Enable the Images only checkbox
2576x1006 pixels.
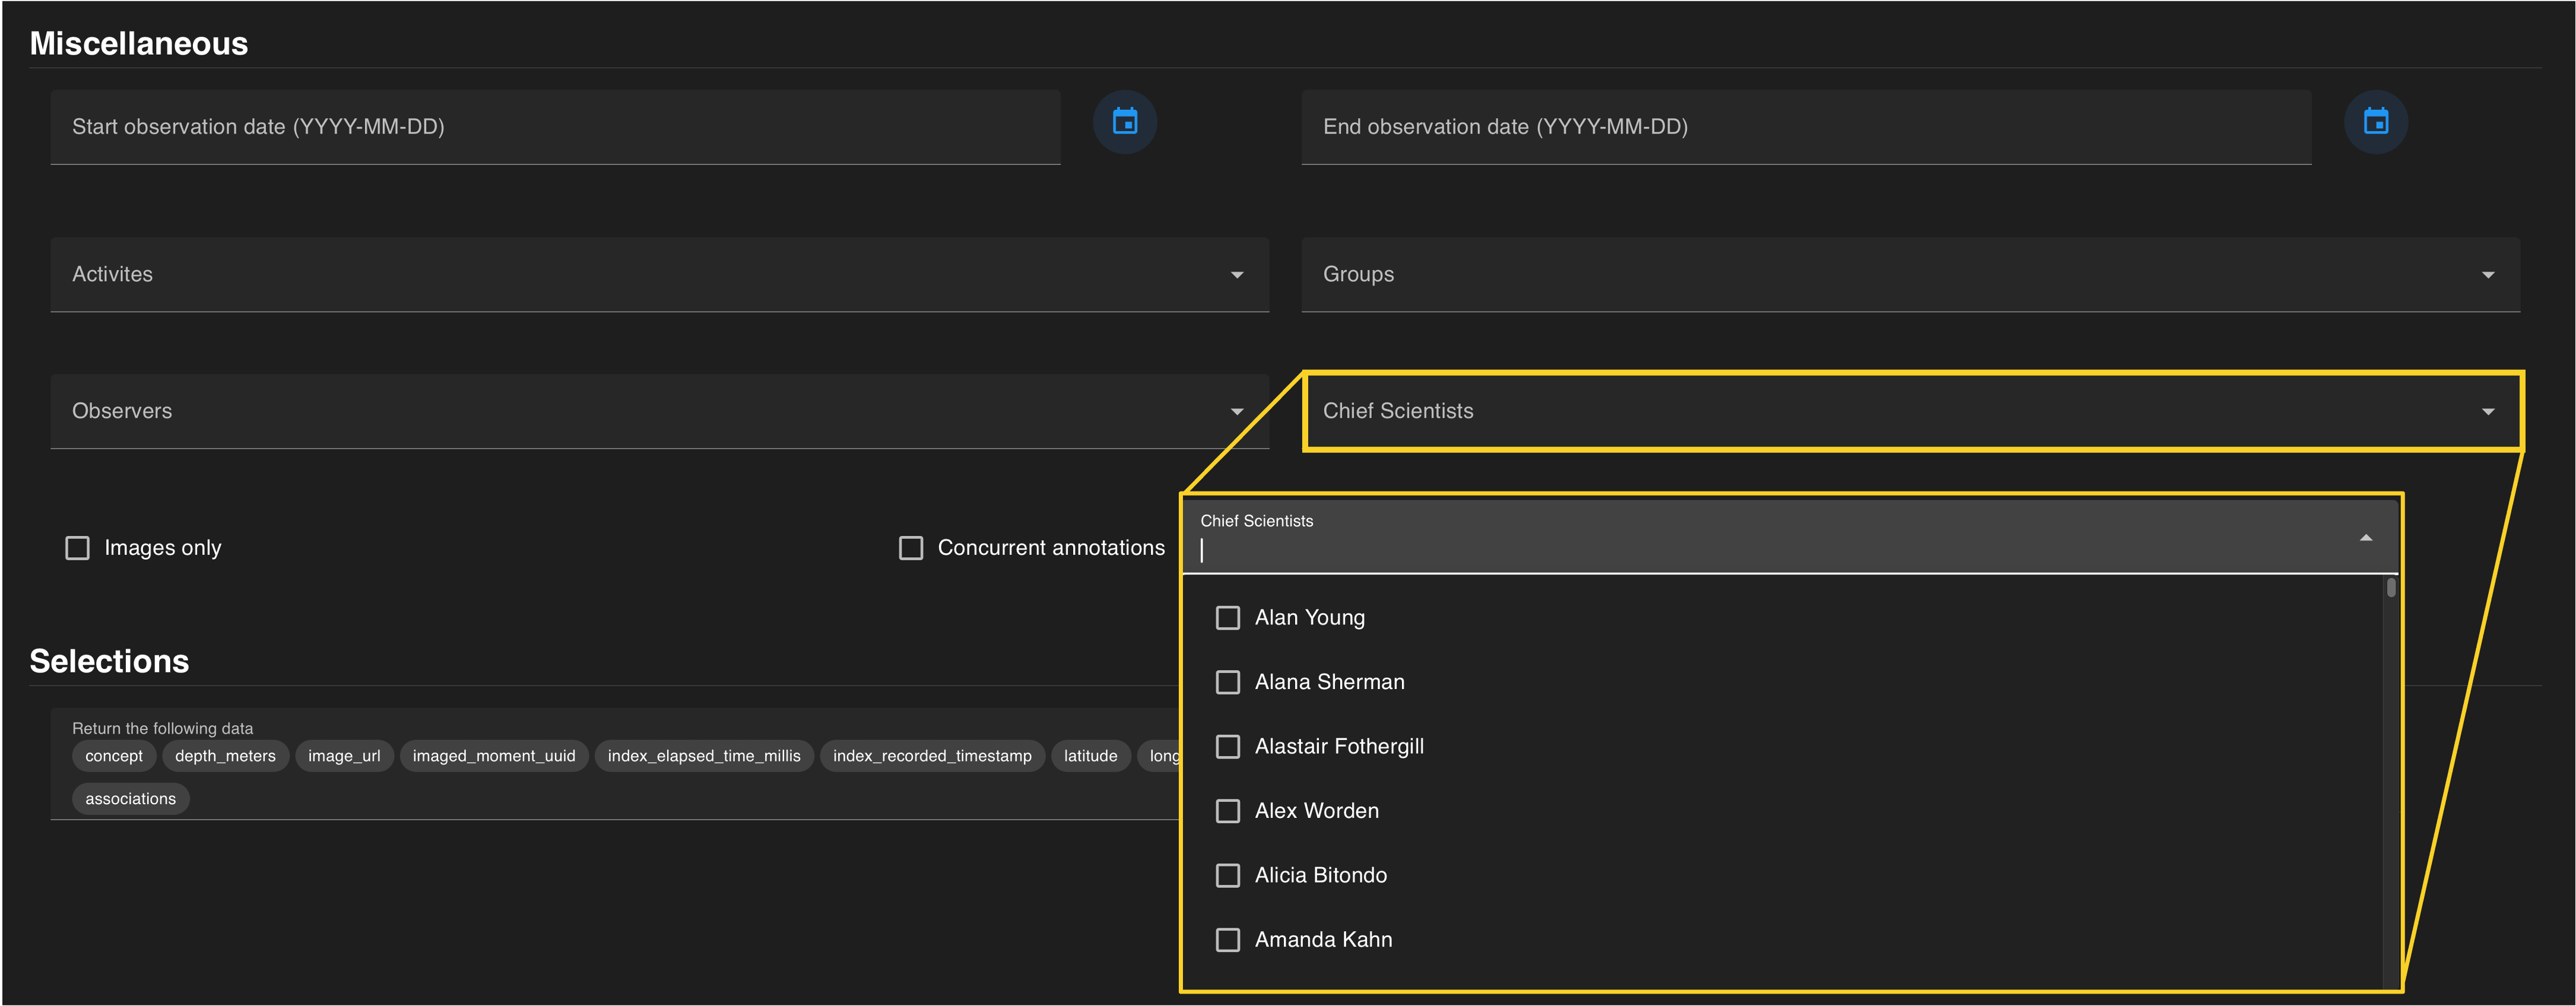(x=77, y=548)
